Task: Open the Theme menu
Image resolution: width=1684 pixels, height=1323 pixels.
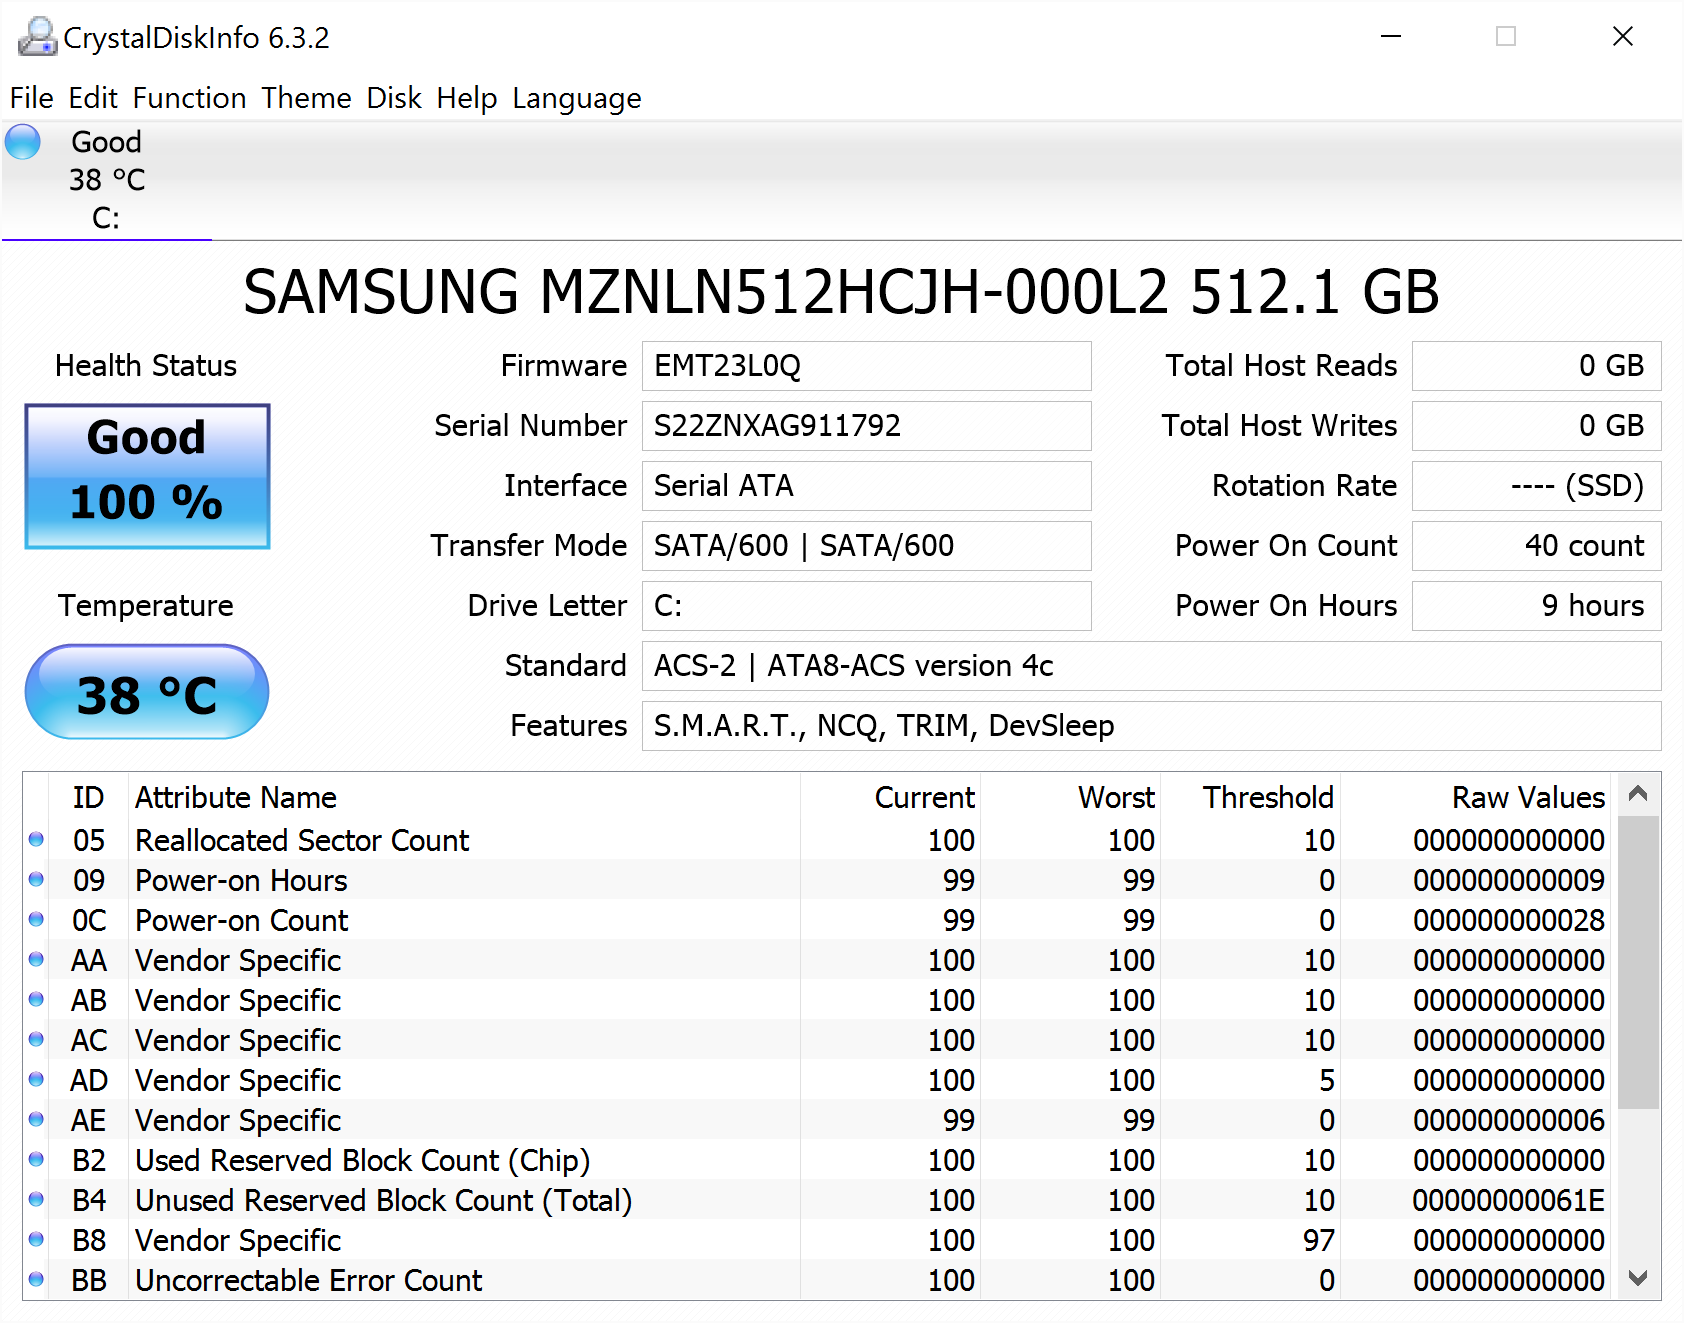Action: (x=306, y=98)
